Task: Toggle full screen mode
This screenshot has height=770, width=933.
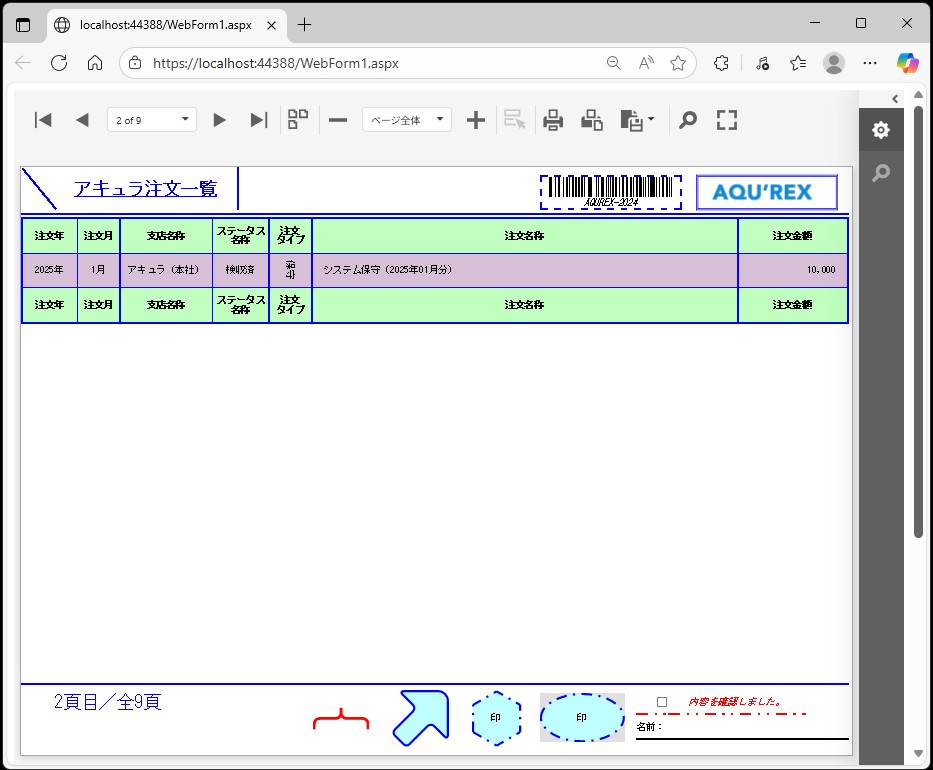Action: [x=727, y=120]
